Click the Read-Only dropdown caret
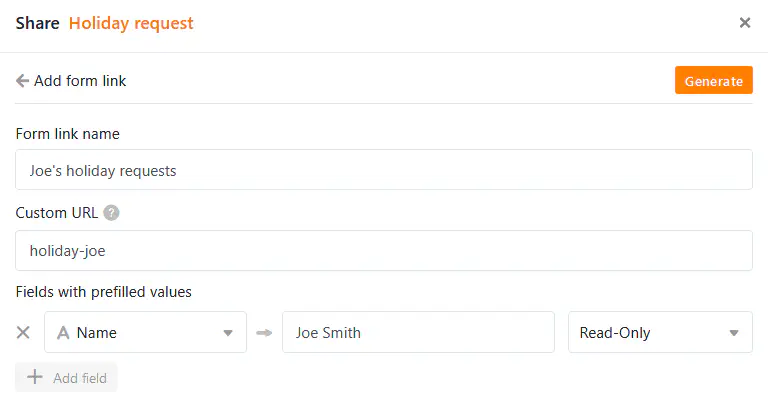The height and width of the screenshot is (402, 768). 734,333
